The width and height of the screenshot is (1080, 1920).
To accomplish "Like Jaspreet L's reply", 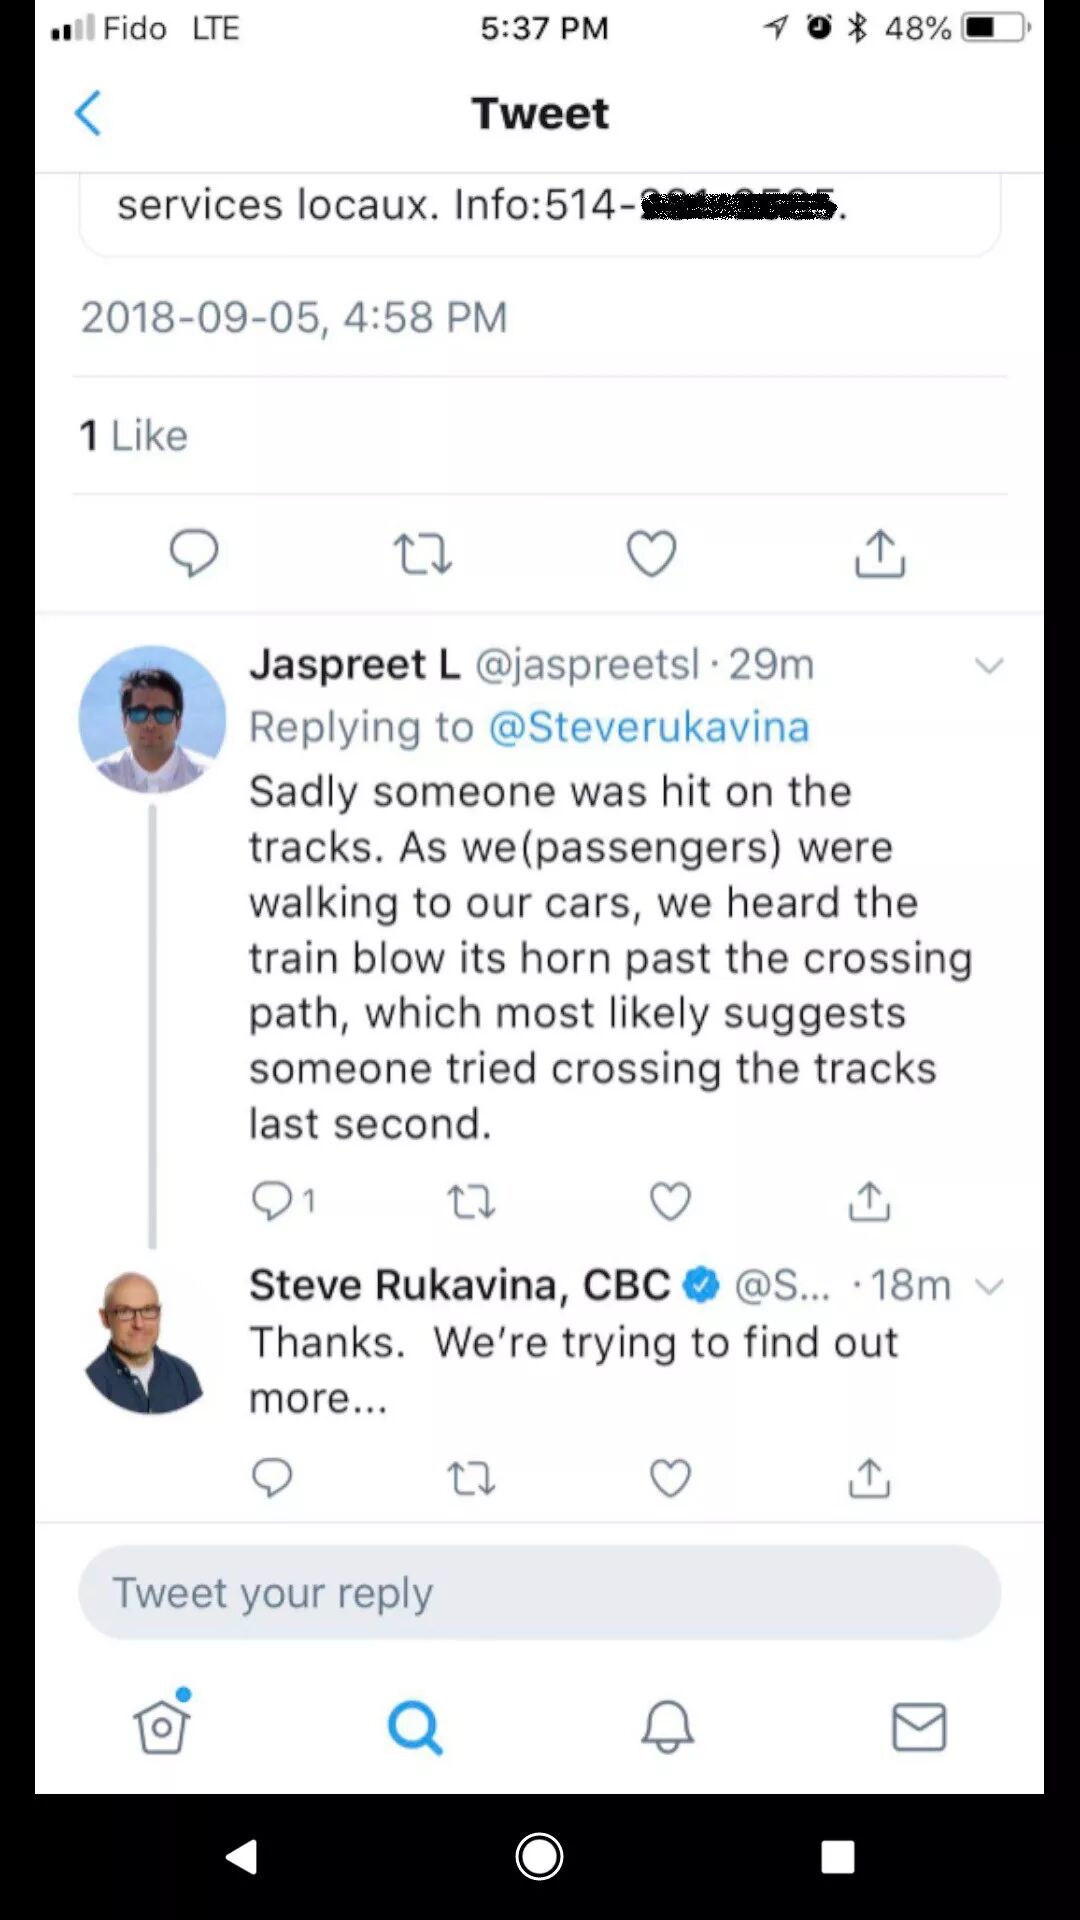I will (x=670, y=1200).
